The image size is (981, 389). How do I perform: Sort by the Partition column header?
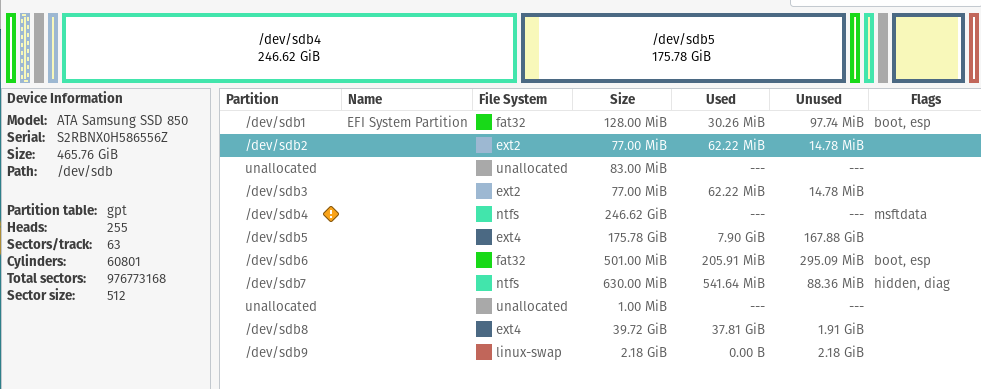click(x=281, y=99)
